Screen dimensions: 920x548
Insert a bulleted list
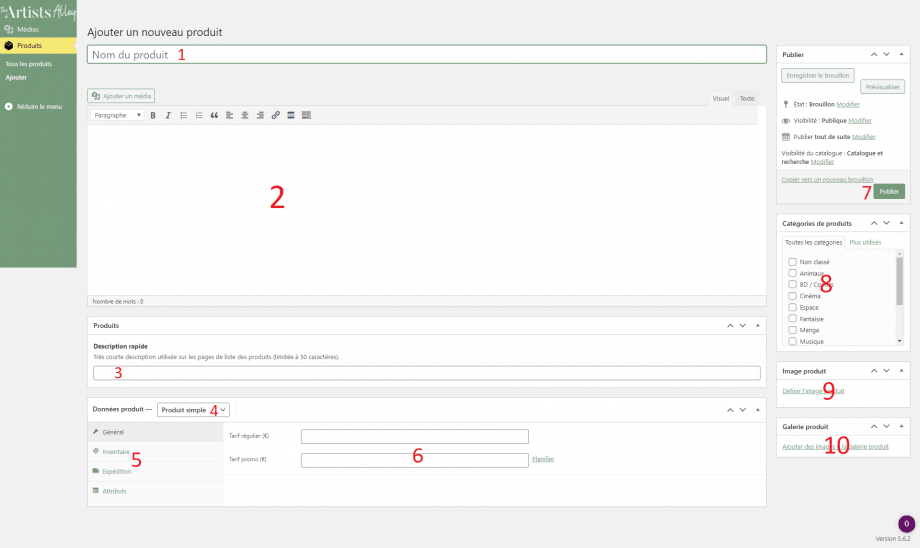tap(184, 116)
